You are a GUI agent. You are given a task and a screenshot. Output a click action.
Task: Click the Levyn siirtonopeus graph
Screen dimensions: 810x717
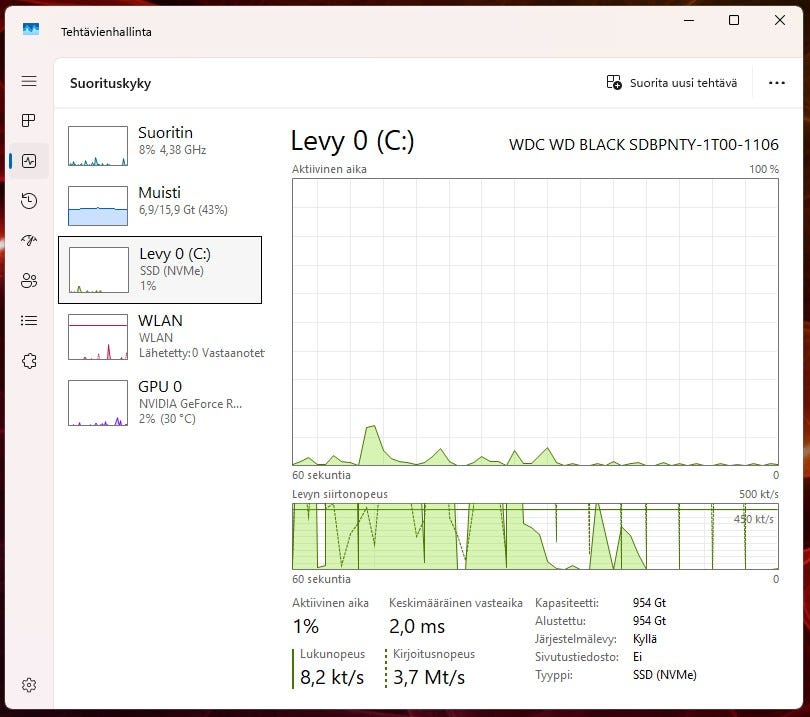pyautogui.click(x=535, y=537)
